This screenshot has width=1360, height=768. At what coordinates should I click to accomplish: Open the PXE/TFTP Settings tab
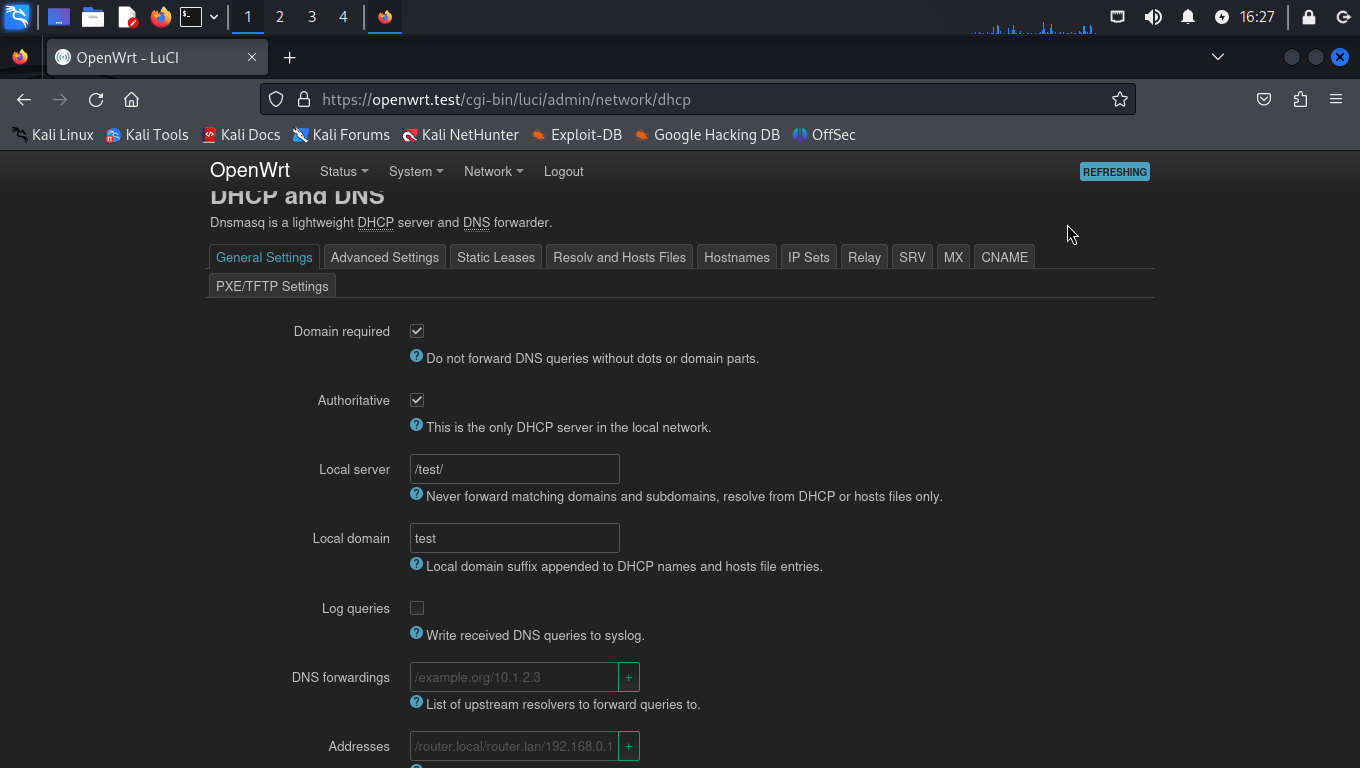point(272,286)
